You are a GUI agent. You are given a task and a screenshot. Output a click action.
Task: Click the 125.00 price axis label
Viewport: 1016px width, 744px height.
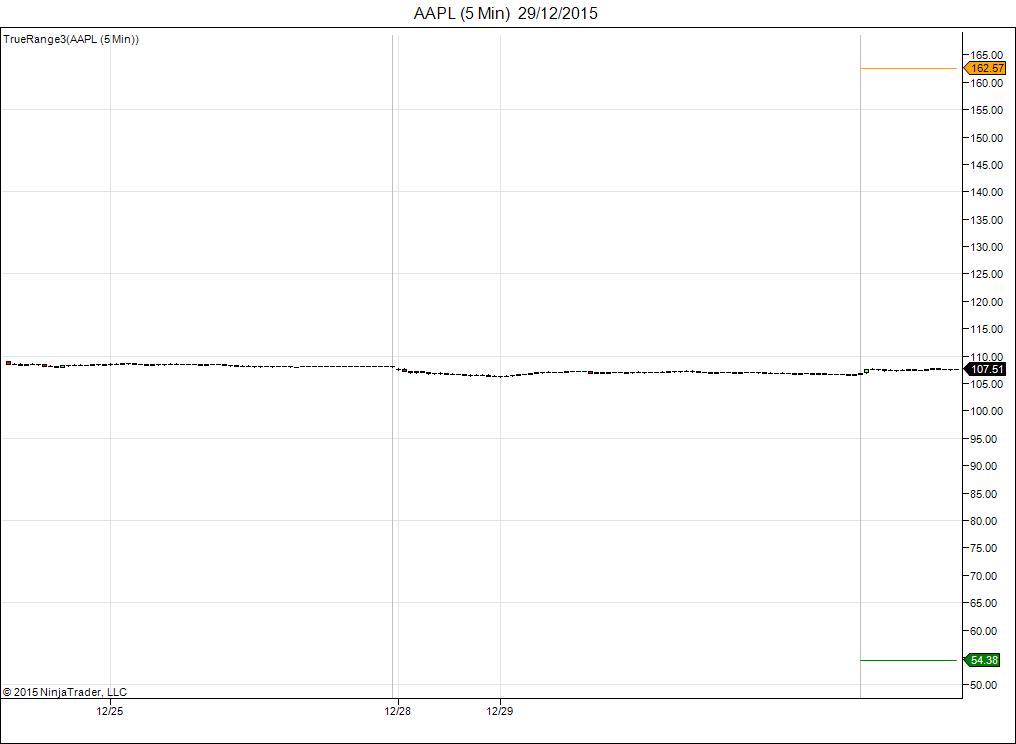coord(986,274)
